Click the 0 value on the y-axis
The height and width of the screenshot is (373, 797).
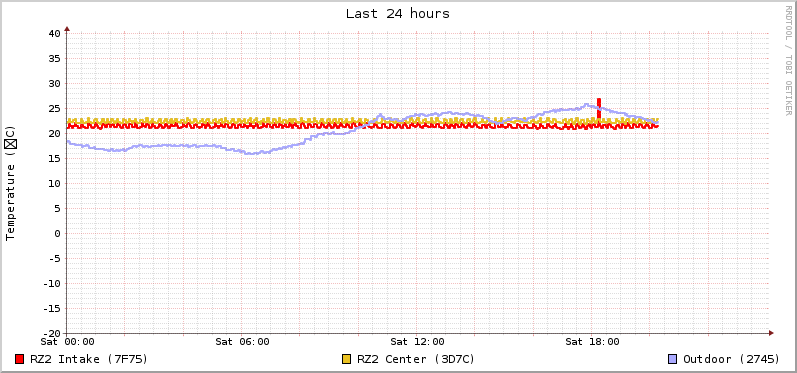coord(57,233)
